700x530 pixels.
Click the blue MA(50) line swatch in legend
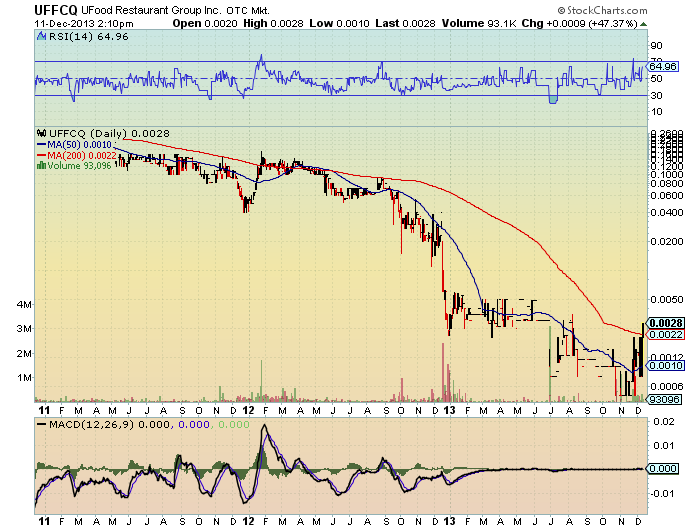[x=42, y=145]
